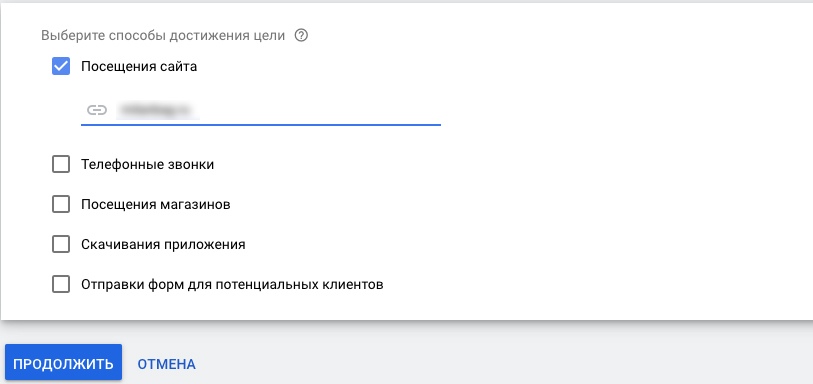Image resolution: width=813 pixels, height=384 pixels.
Task: Focus the blurred website URL text
Action: [158, 110]
